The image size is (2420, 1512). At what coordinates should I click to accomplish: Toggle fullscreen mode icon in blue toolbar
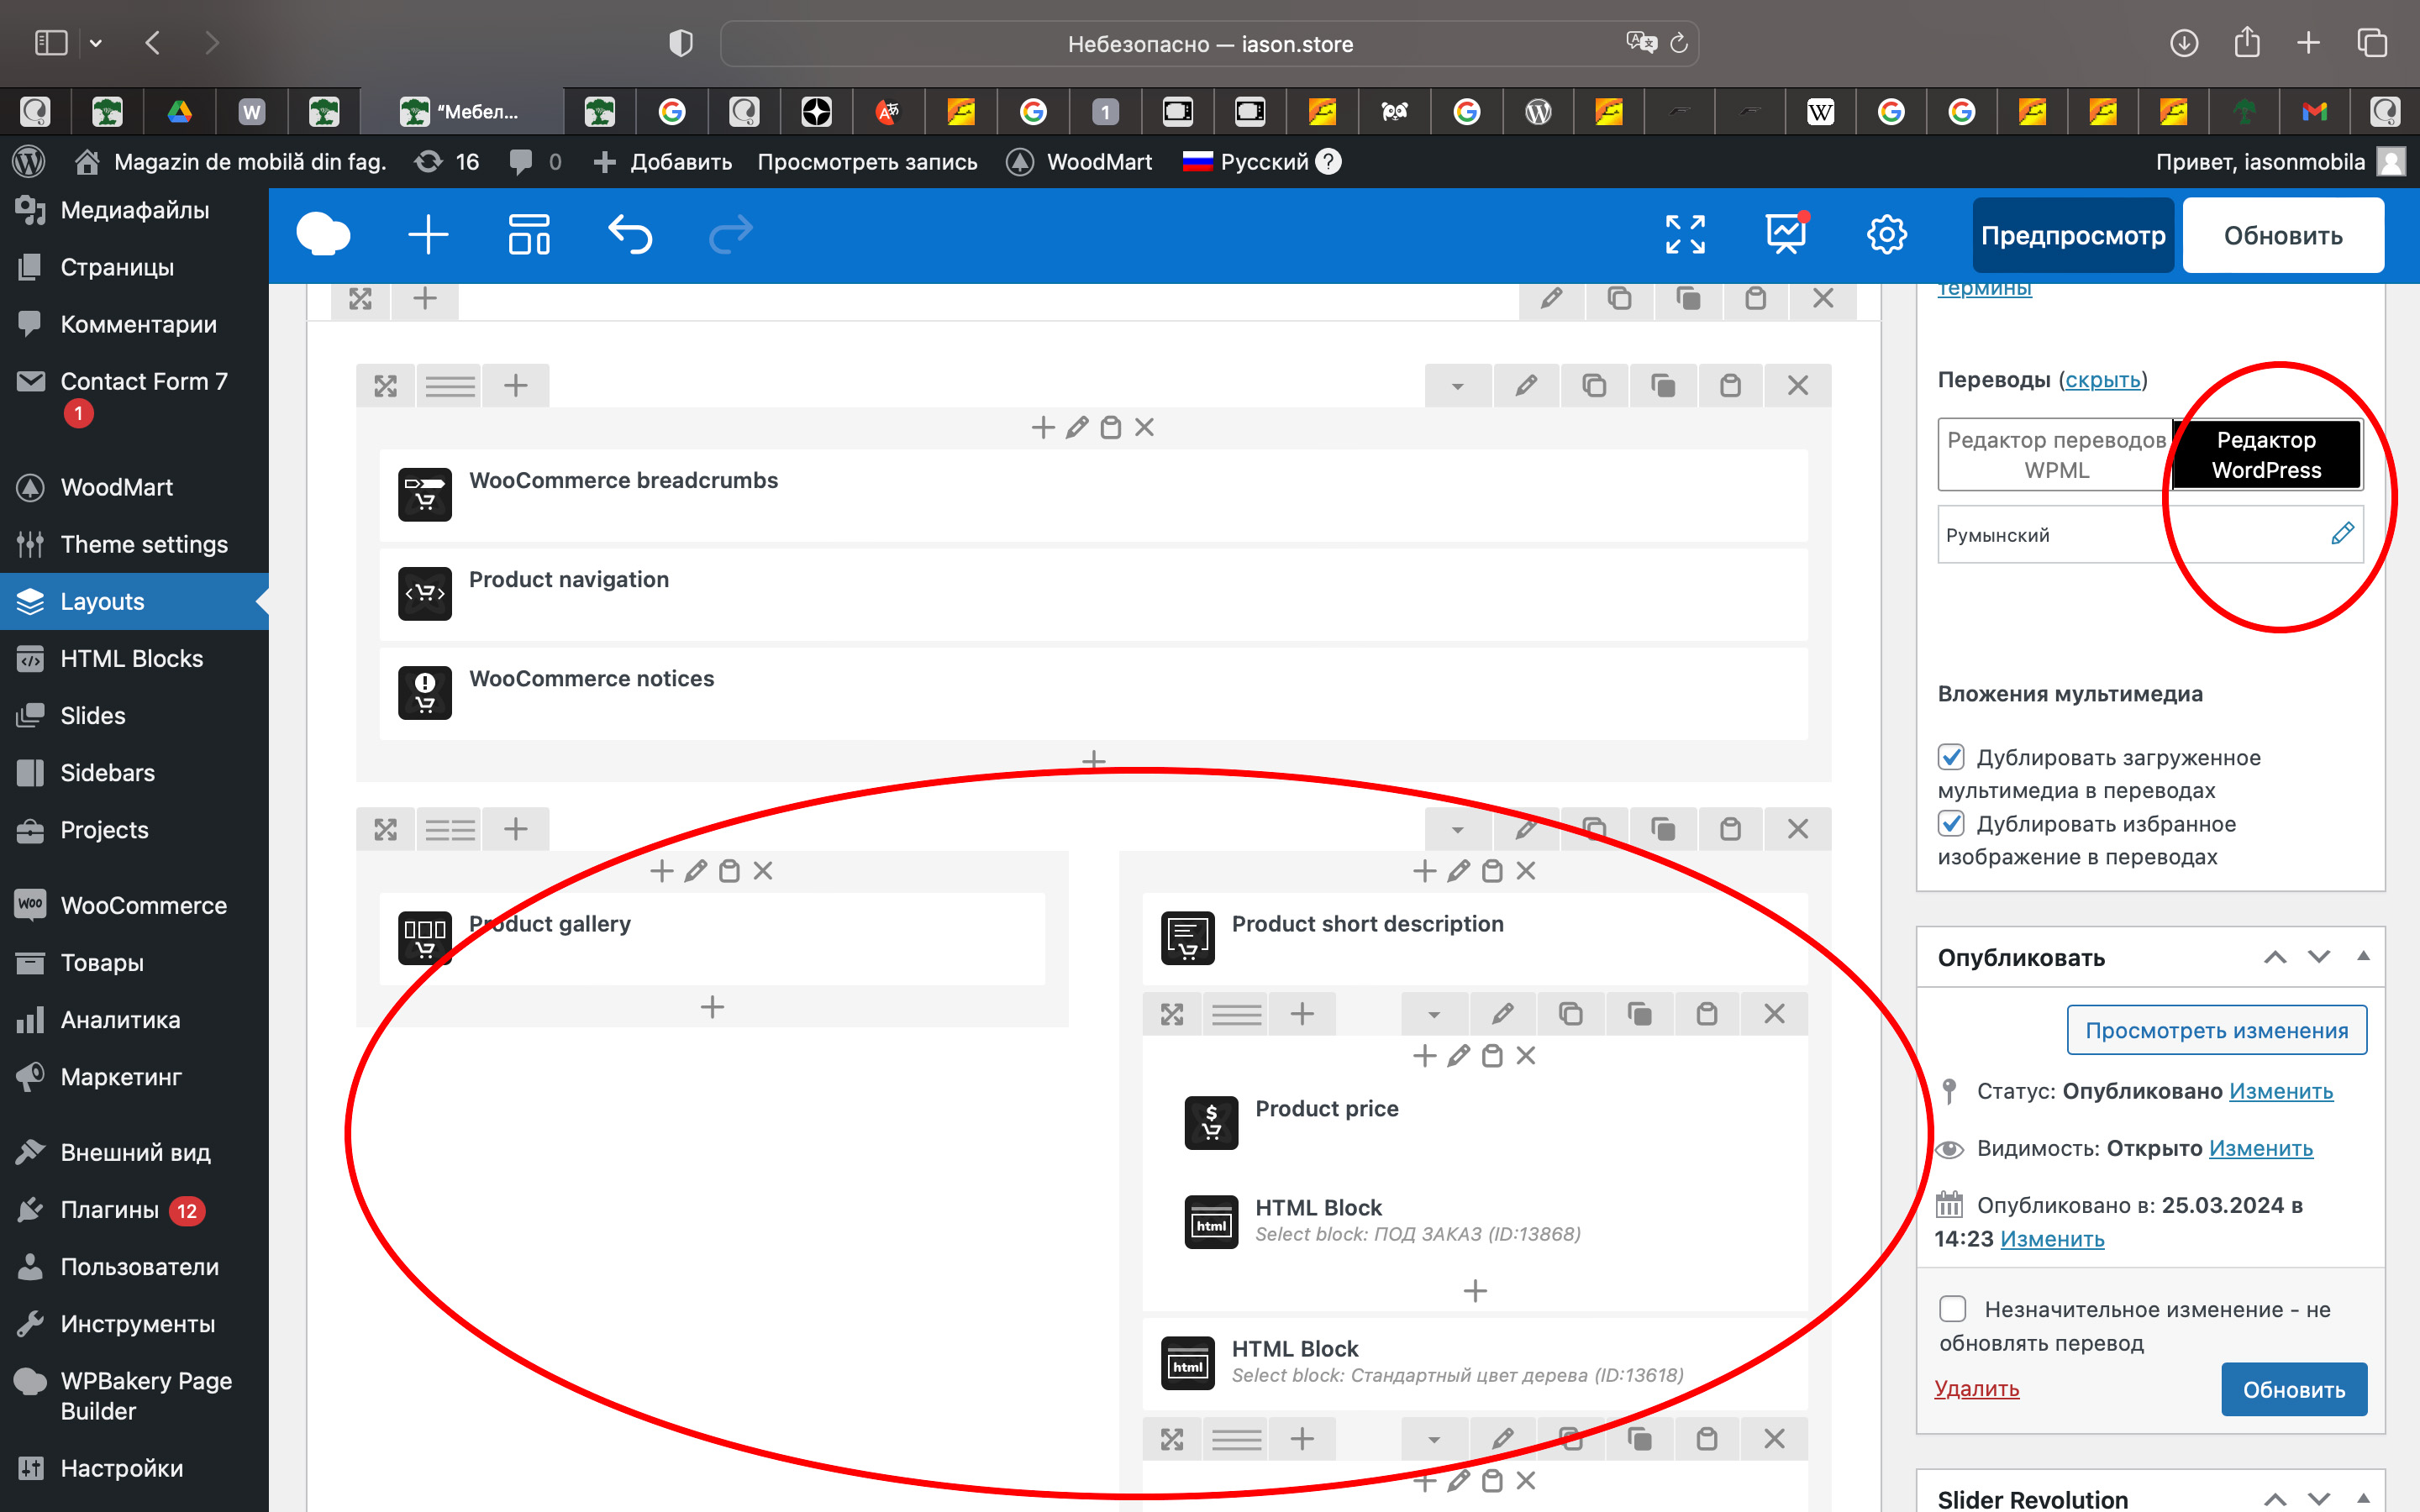pos(1685,235)
